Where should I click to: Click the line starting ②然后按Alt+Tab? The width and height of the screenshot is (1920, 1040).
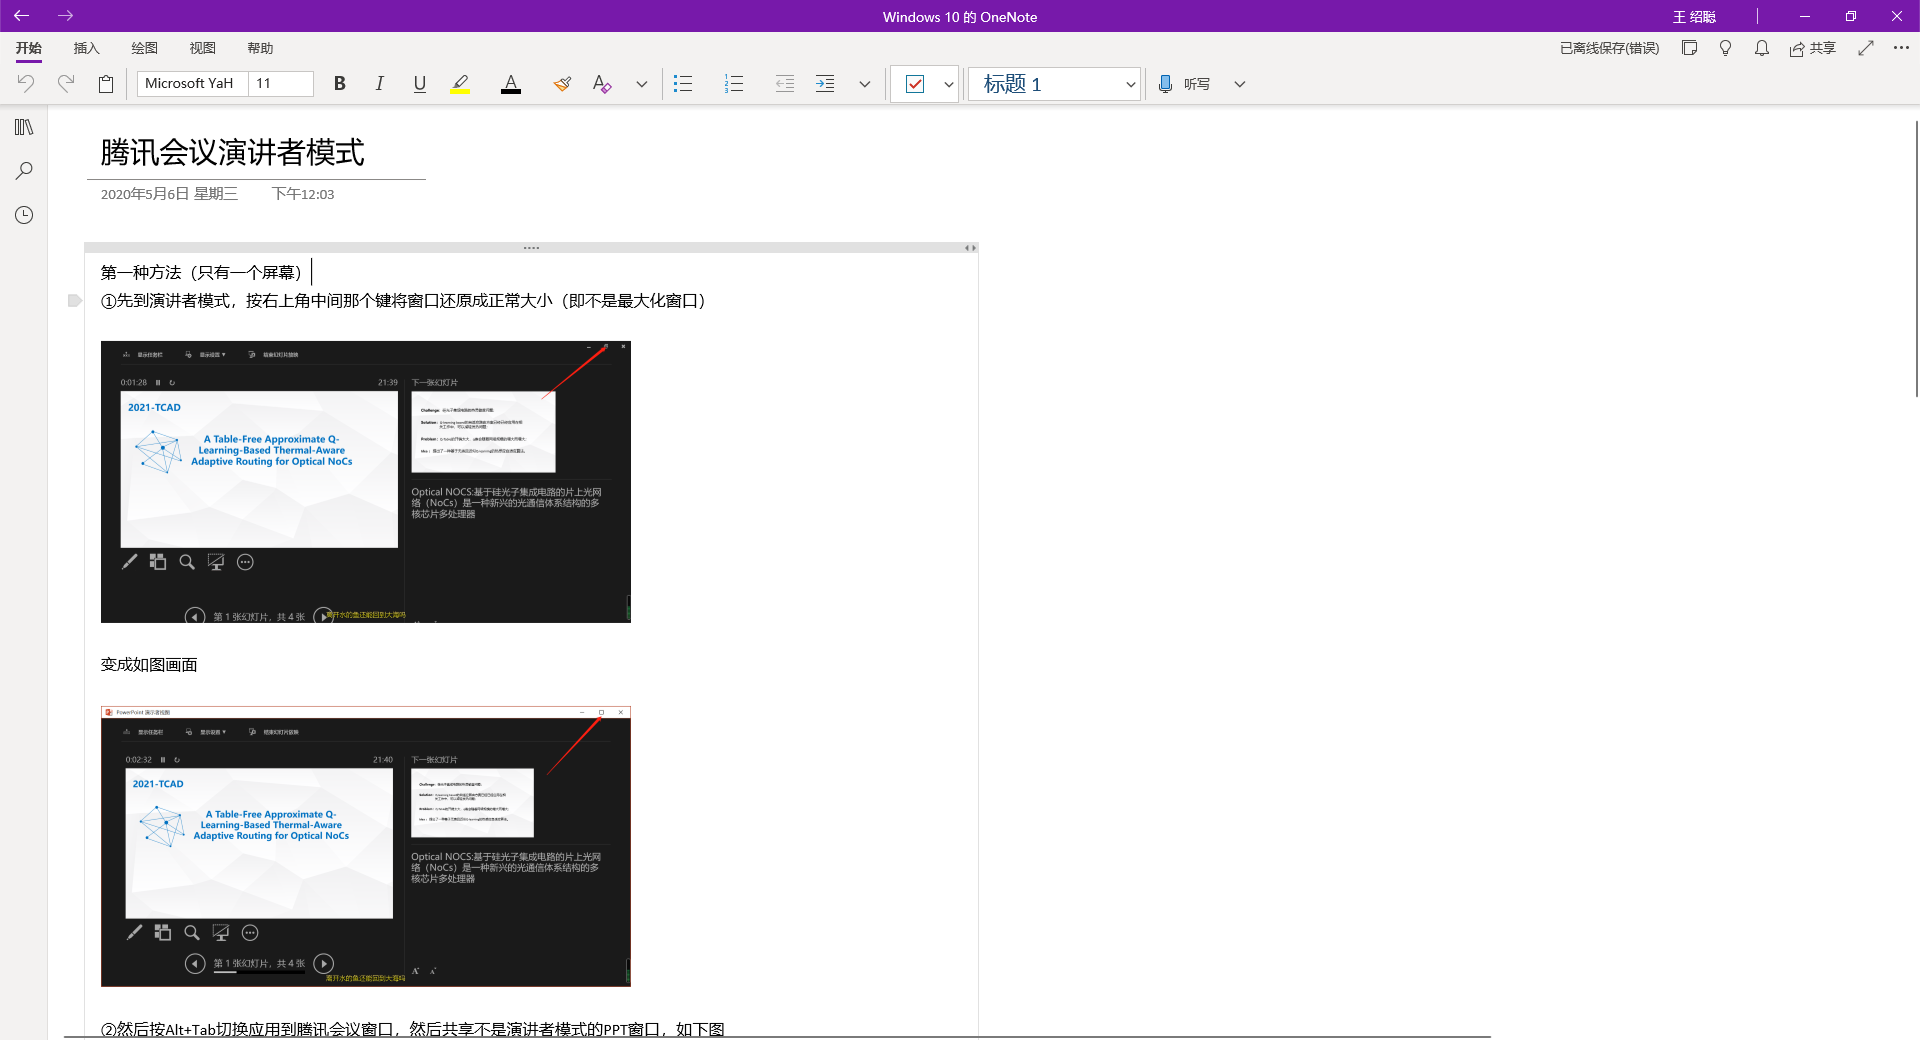pos(412,1029)
